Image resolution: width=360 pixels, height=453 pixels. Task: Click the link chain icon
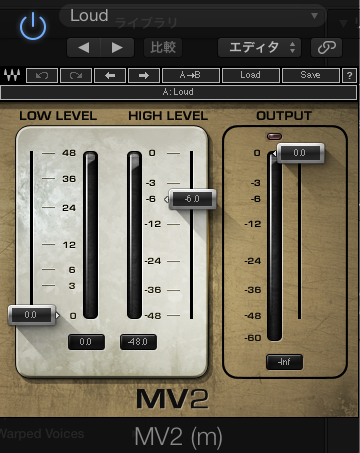[x=326, y=47]
